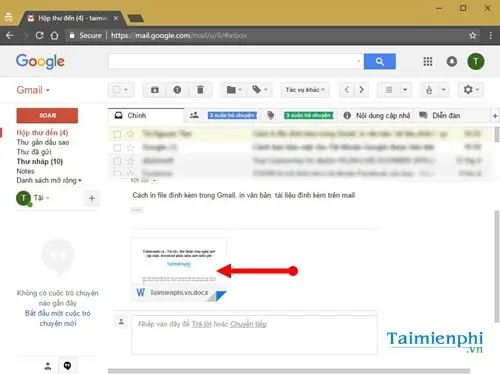Go to older conversation arrow

click(361, 90)
